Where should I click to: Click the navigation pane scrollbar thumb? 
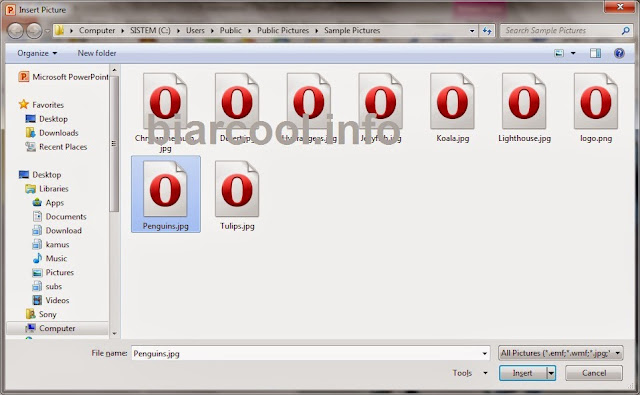[x=114, y=144]
